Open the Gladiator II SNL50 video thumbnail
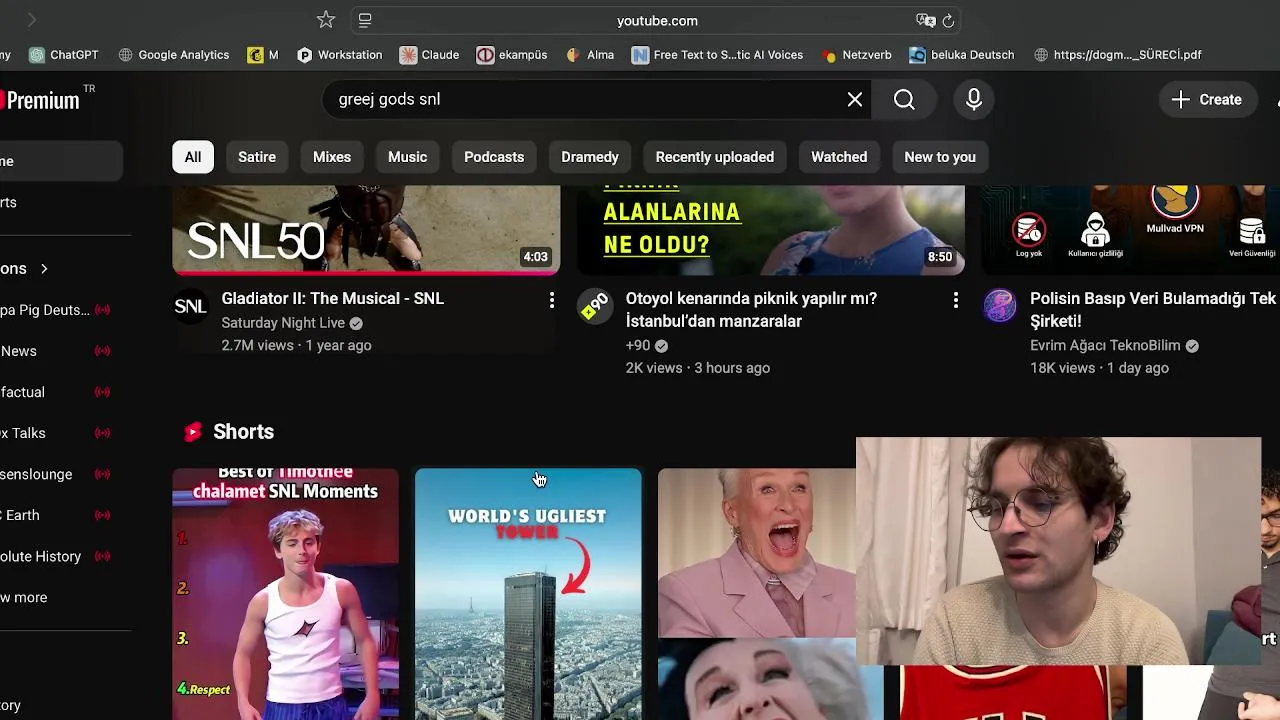1280x720 pixels. 366,229
